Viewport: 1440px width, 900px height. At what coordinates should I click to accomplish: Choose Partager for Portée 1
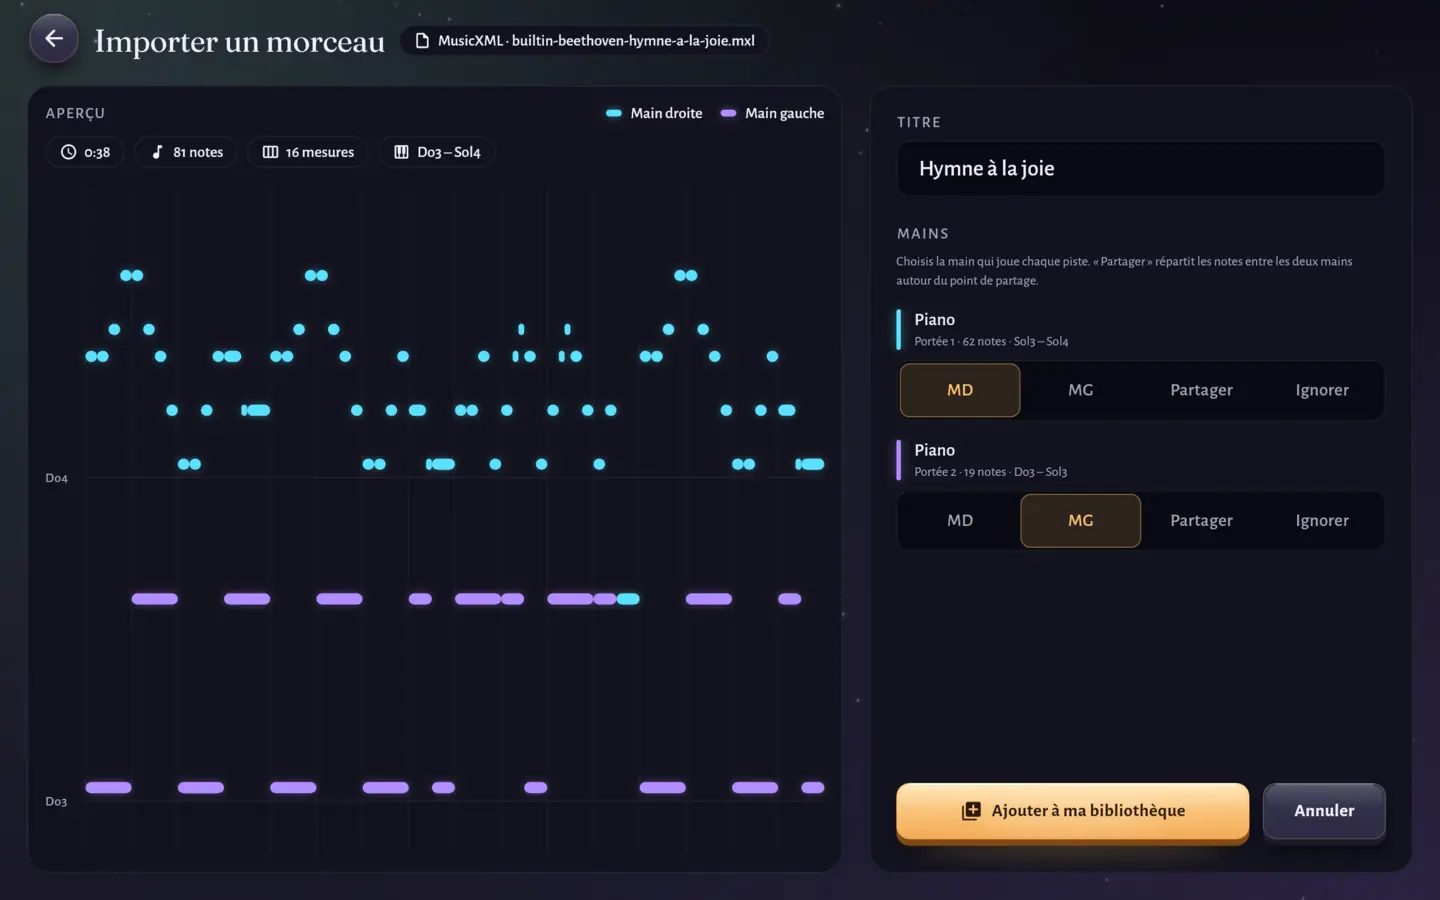coord(1201,390)
